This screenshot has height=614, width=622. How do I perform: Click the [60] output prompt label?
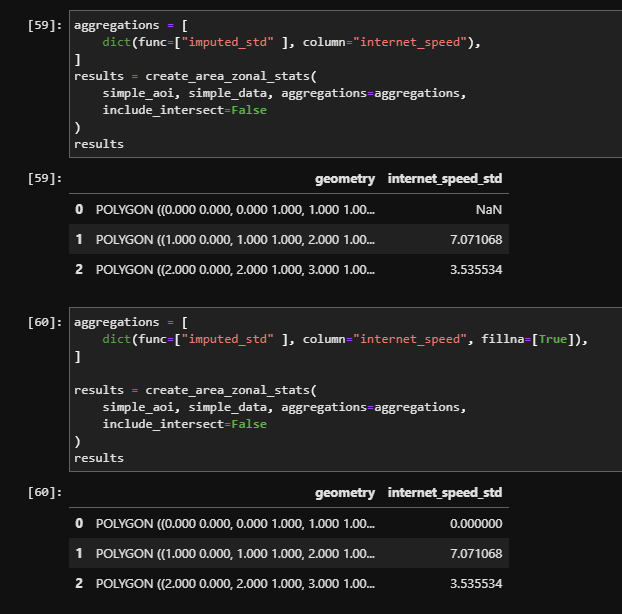[45, 492]
